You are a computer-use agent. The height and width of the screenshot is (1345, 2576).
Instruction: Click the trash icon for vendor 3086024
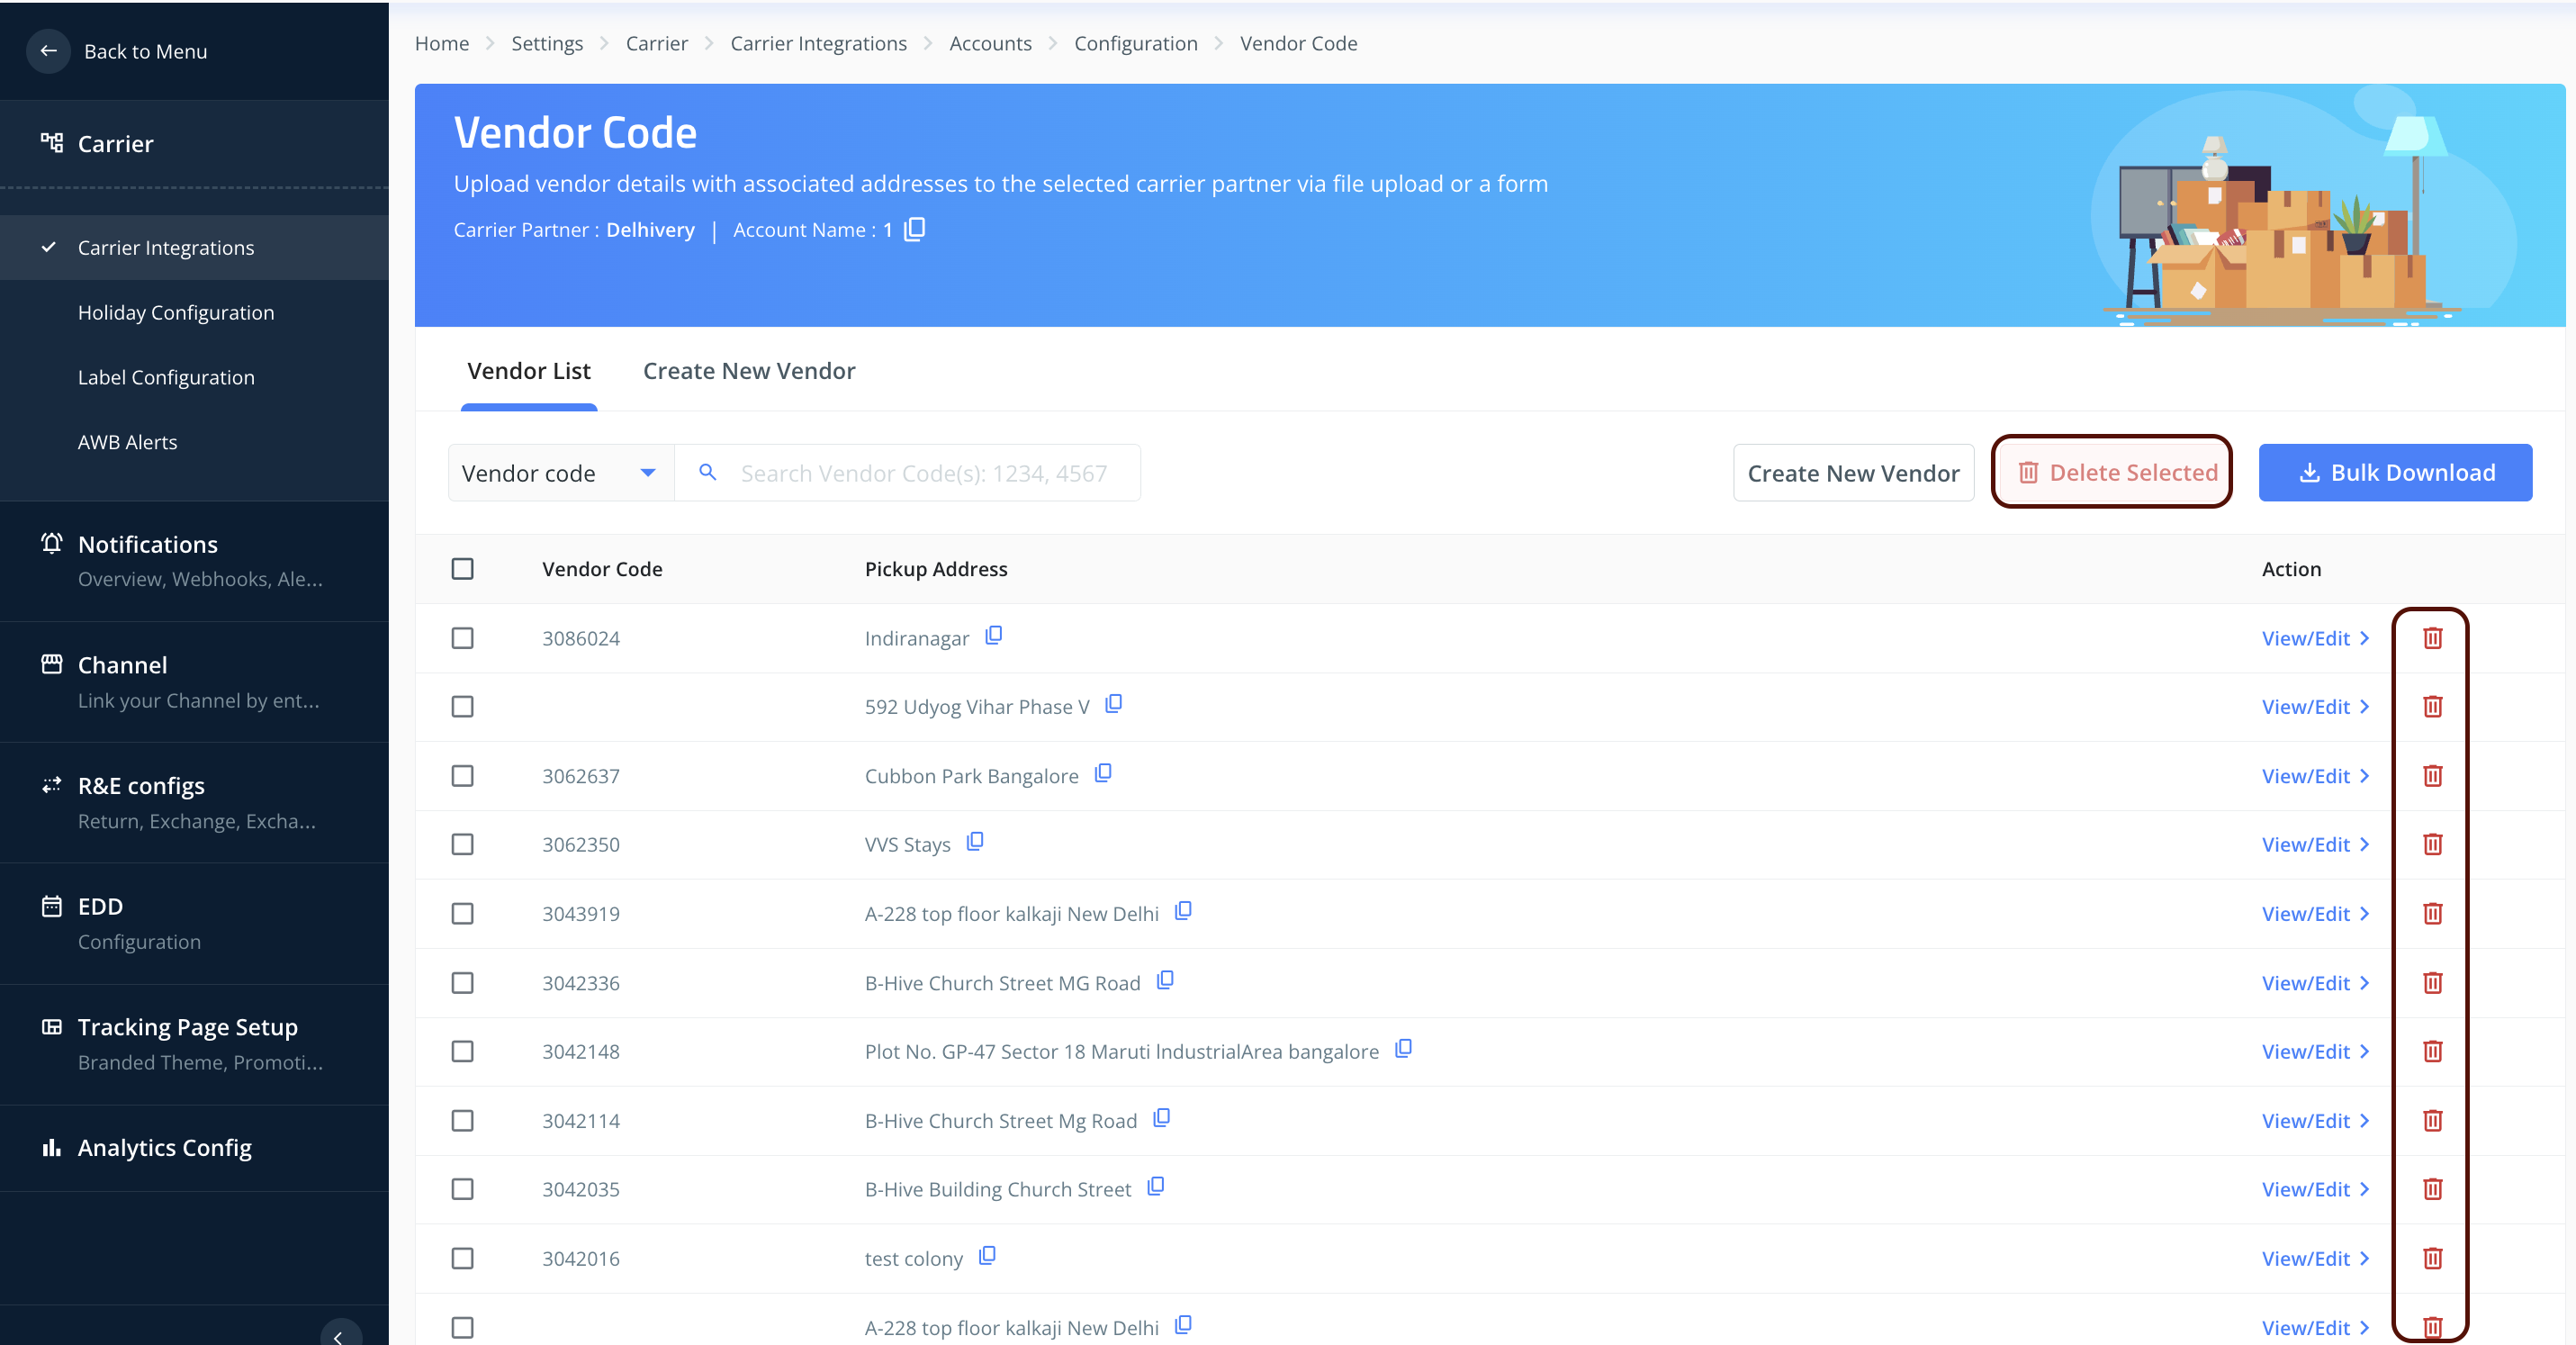pyautogui.click(x=2431, y=638)
